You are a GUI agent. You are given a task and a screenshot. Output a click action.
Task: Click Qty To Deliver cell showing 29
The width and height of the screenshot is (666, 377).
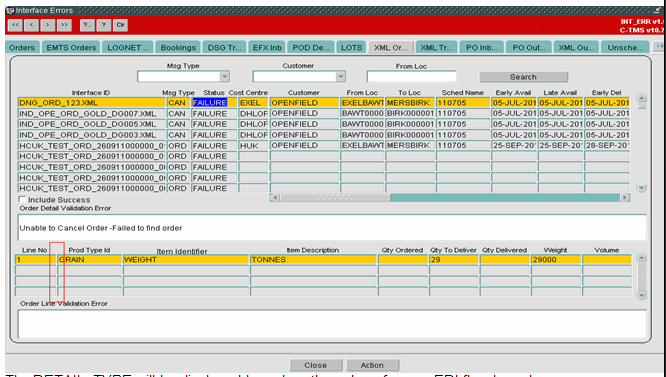[453, 259]
